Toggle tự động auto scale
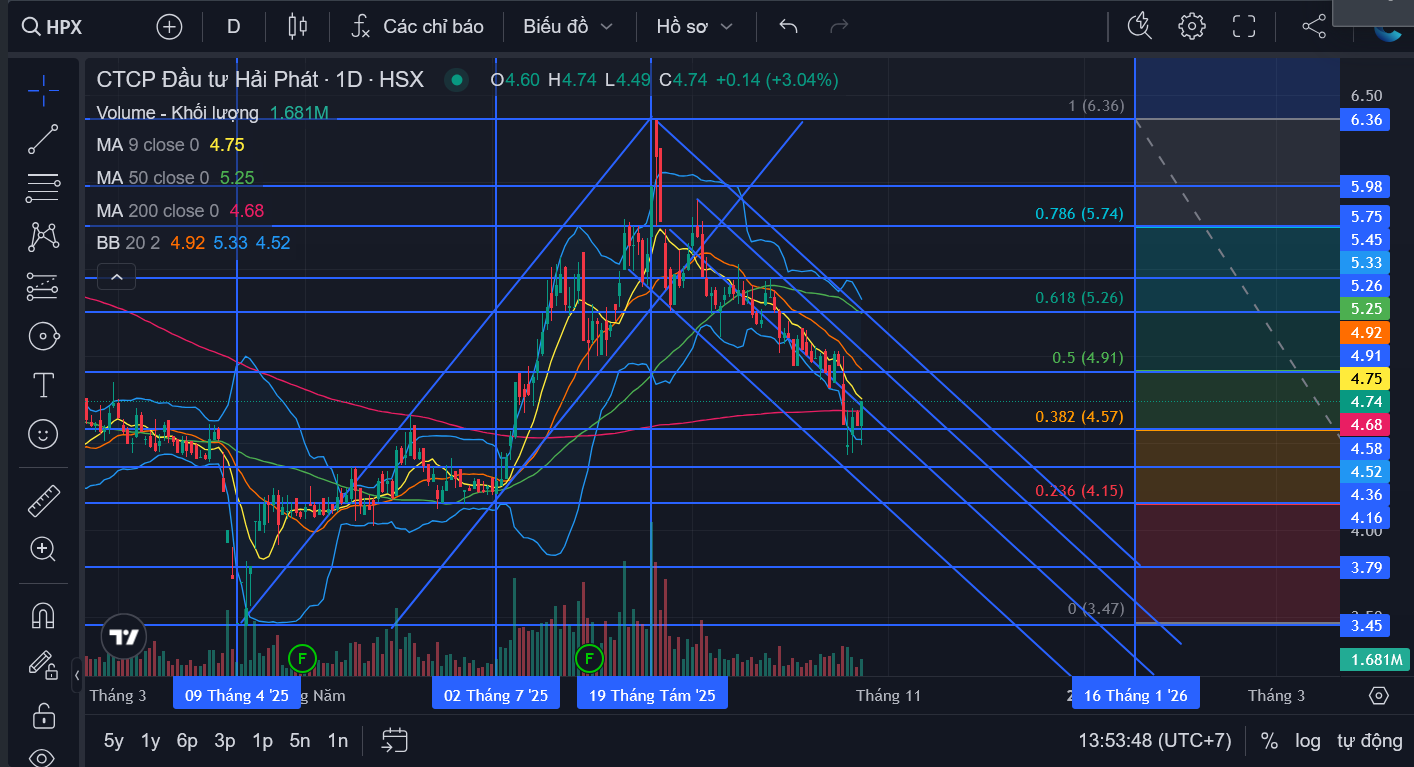Viewport: 1414px width, 767px height. coord(1369,741)
